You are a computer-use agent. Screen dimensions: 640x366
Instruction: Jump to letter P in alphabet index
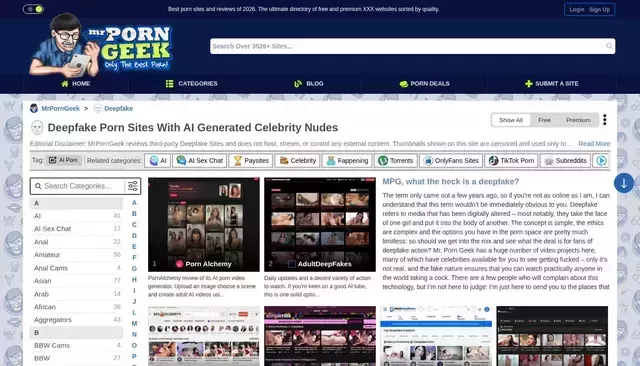(x=134, y=357)
